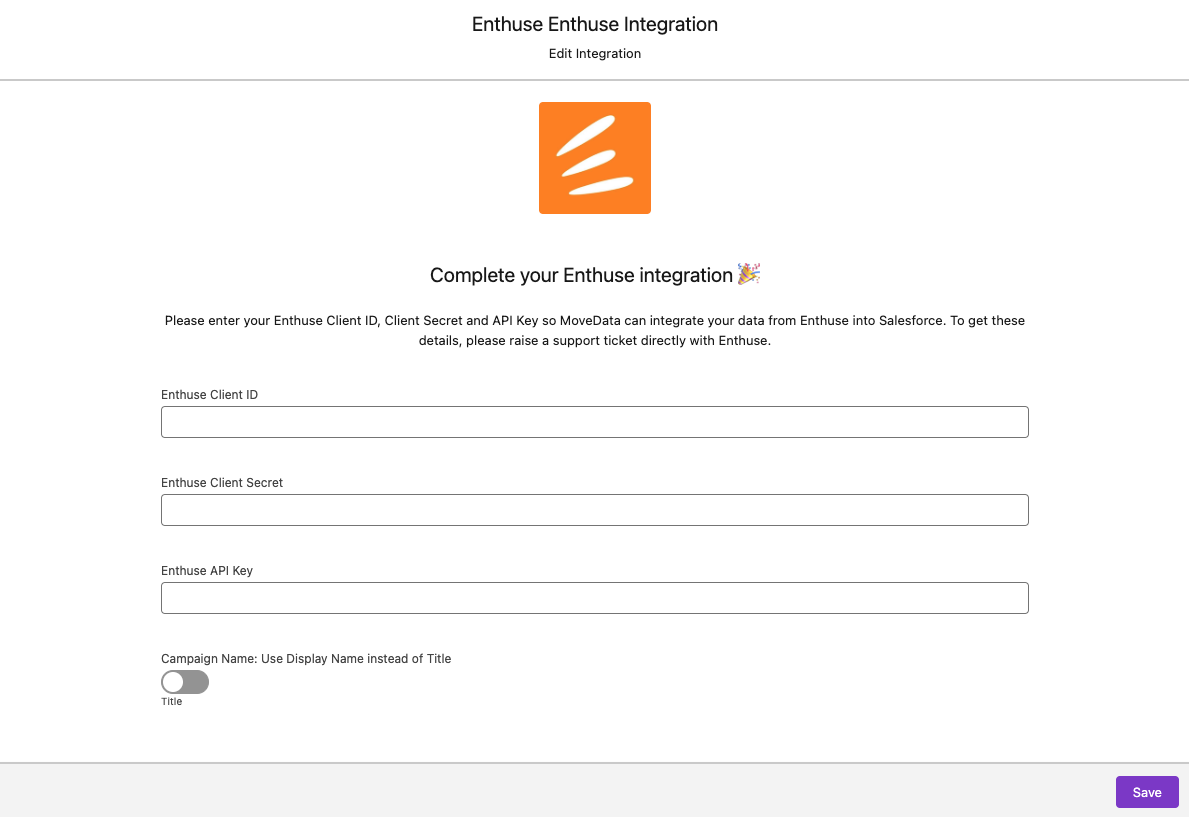
Task: Click the 'Enthuse Enthuse Integration' page title
Action: 595,24
